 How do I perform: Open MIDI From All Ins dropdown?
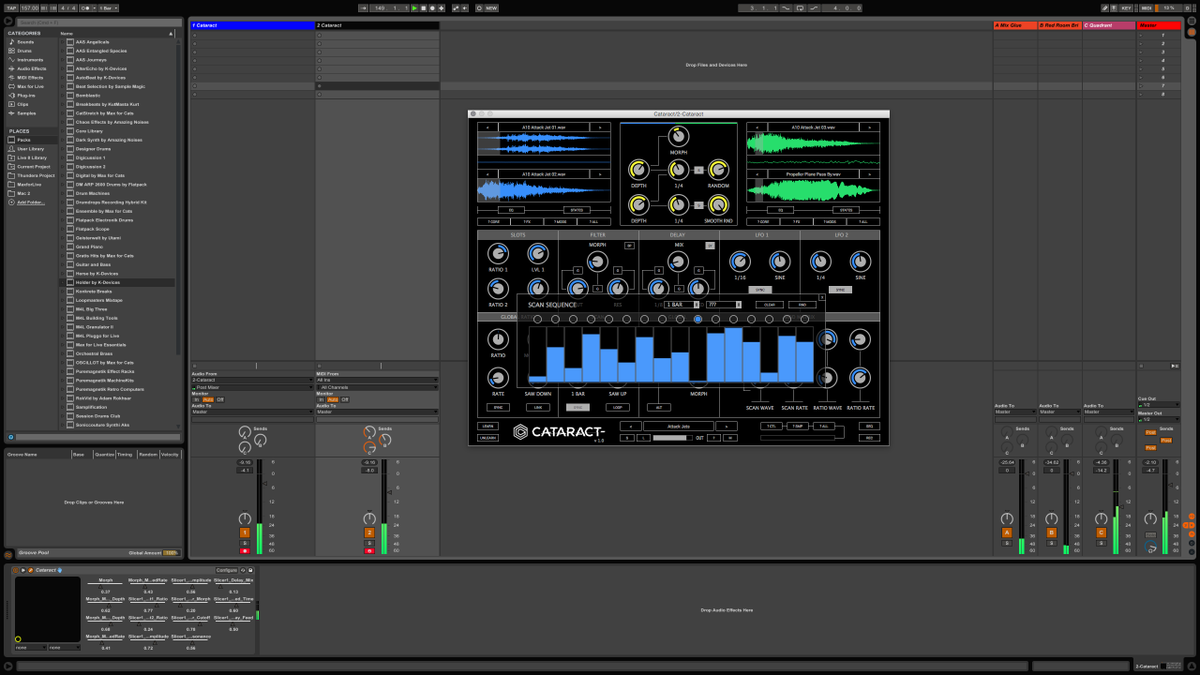point(377,380)
